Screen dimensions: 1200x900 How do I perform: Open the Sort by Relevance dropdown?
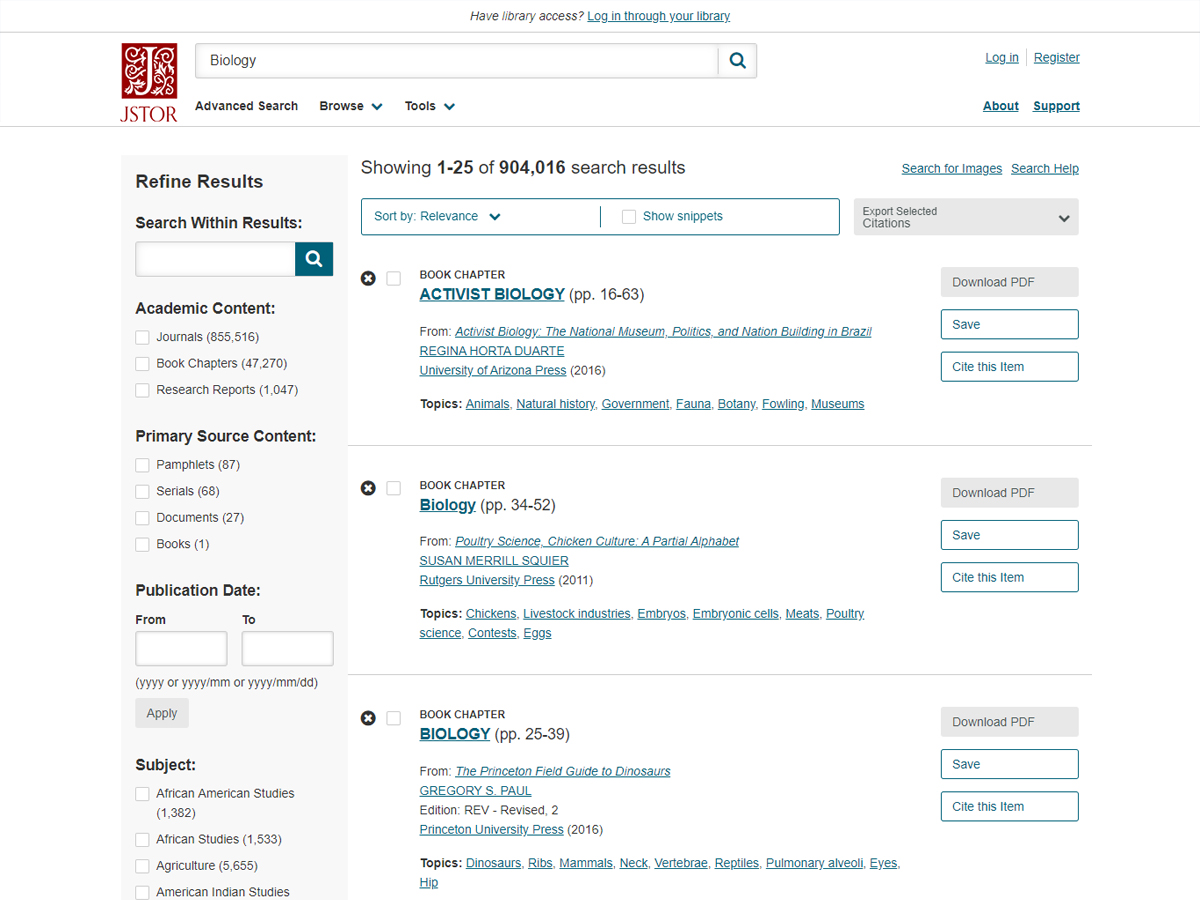tap(438, 217)
